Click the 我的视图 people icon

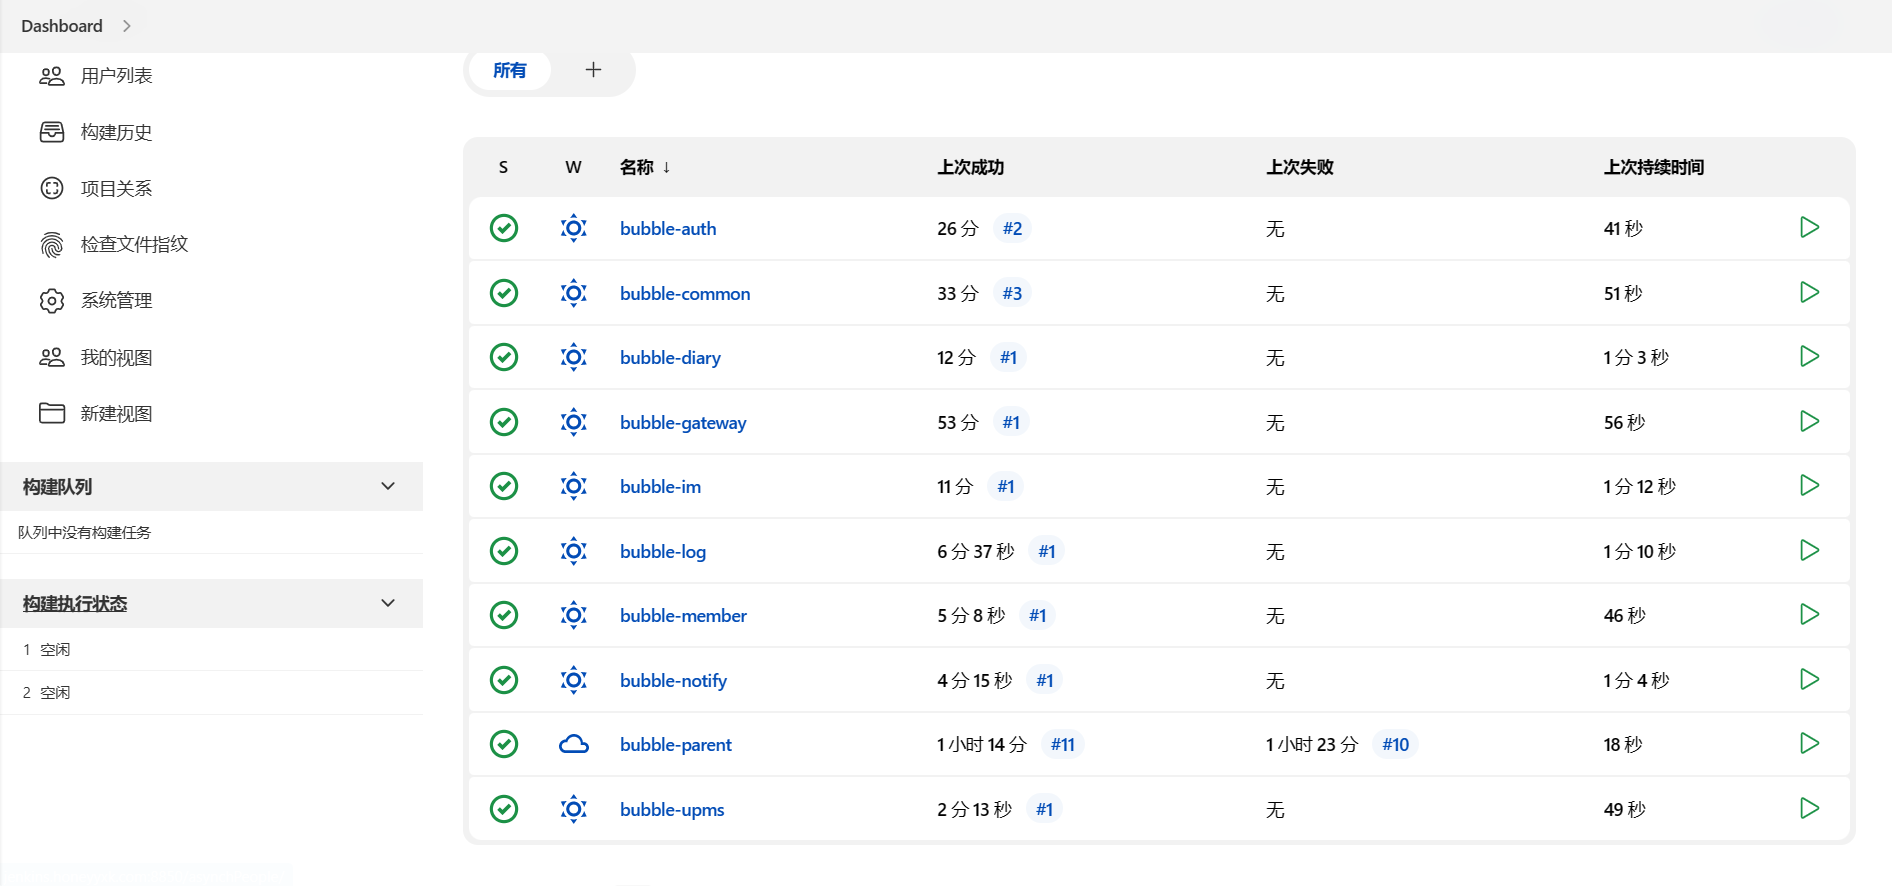52,357
